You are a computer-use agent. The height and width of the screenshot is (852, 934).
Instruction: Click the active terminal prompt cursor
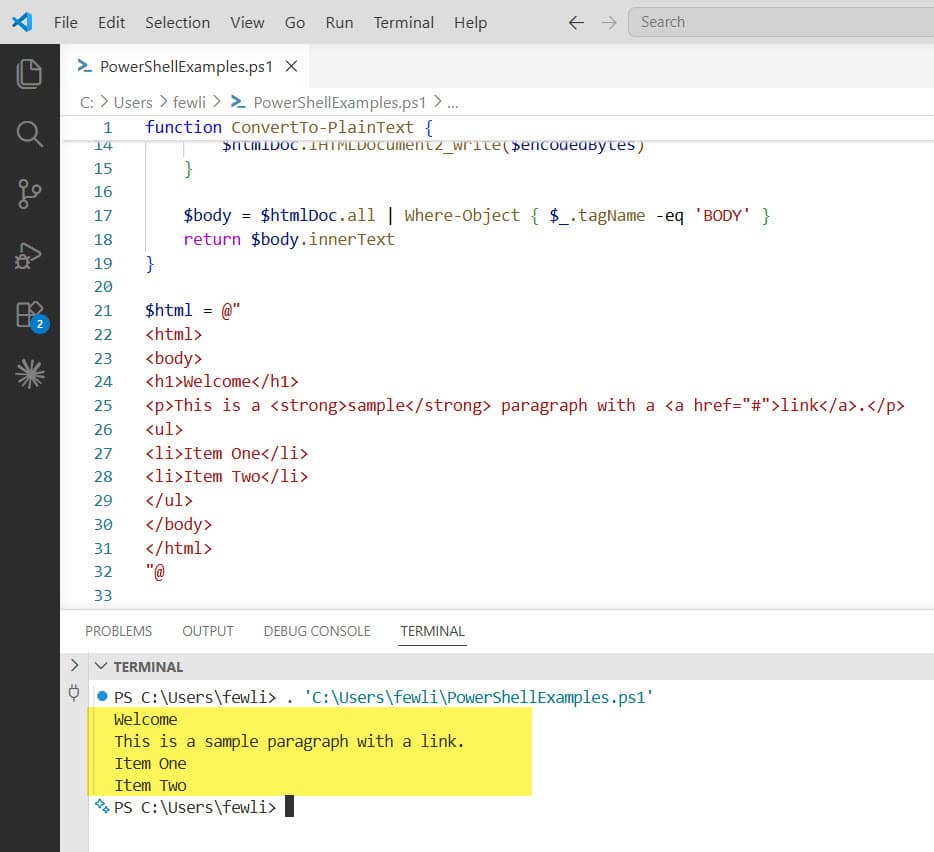[x=289, y=807]
